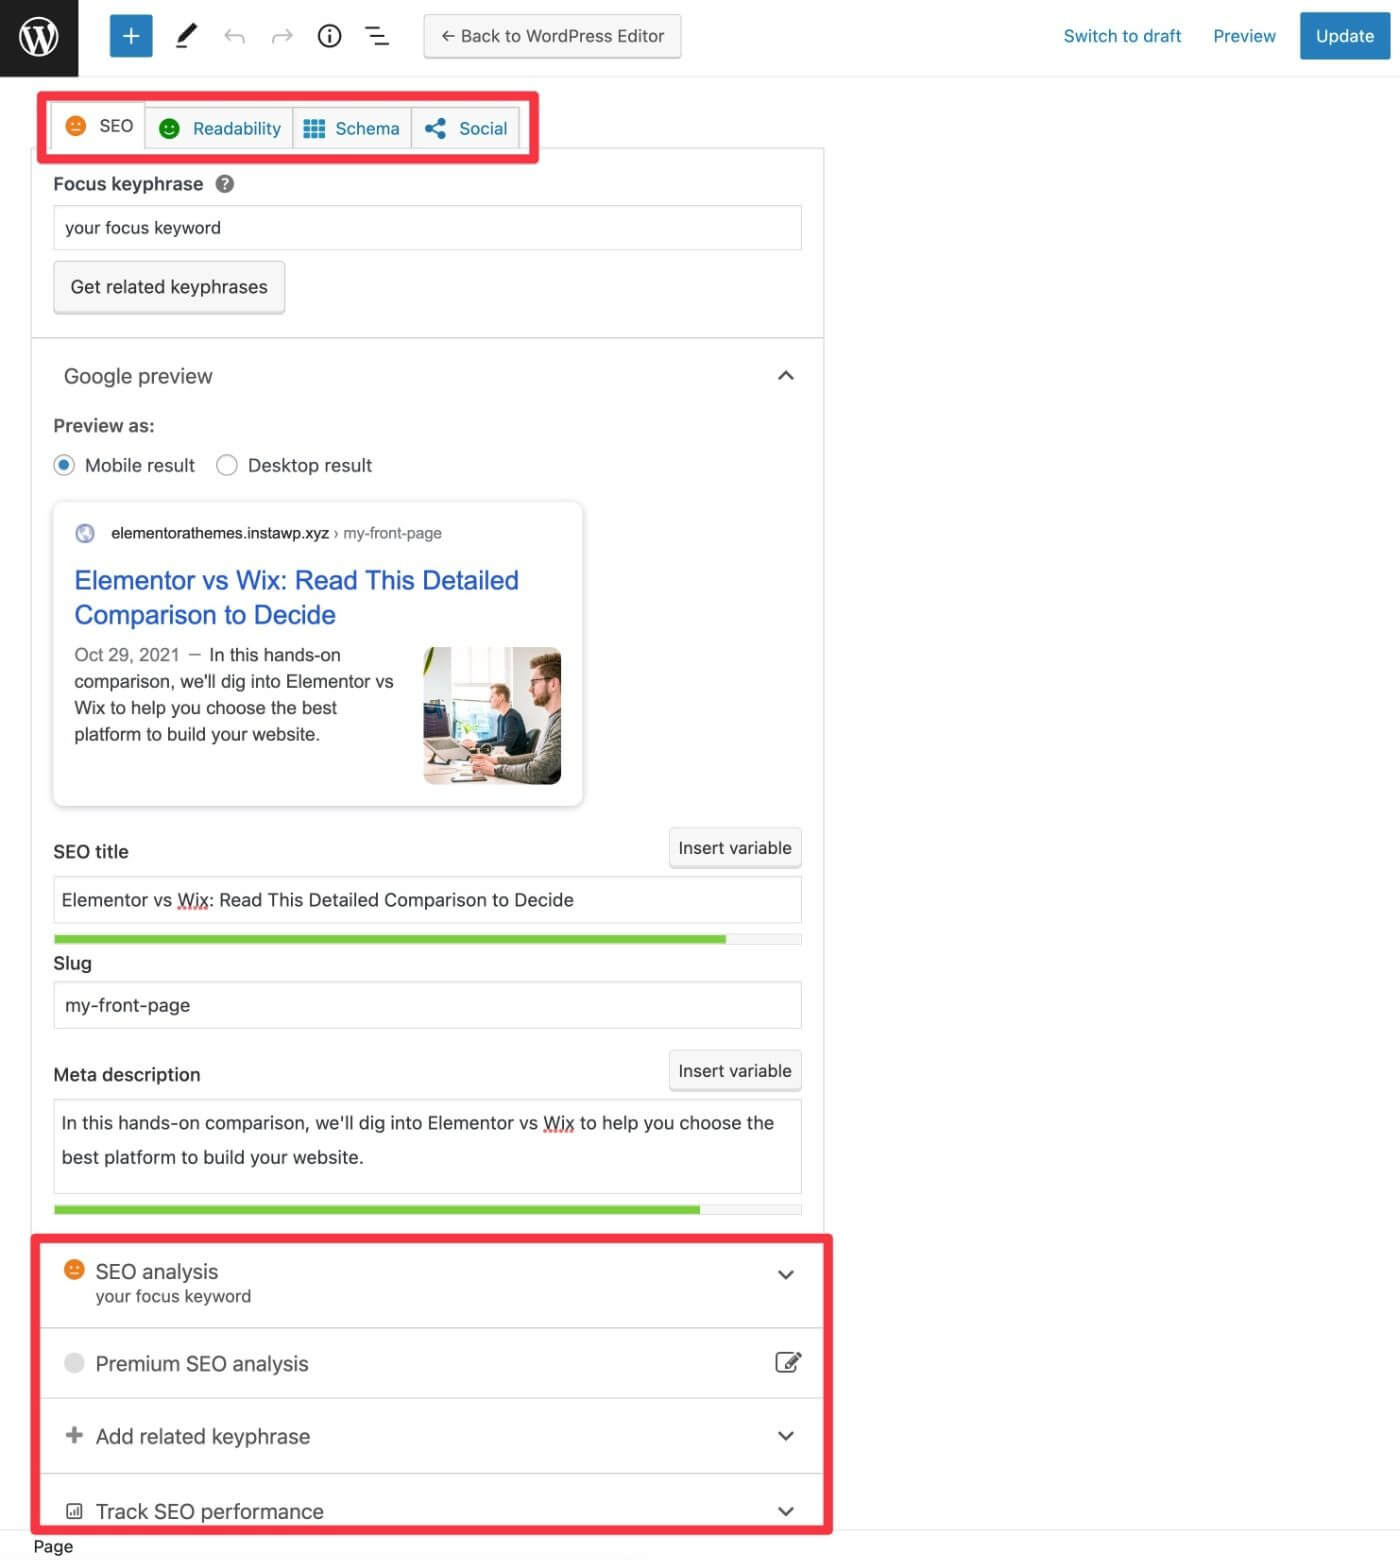Image resolution: width=1400 pixels, height=1560 pixels.
Task: Click the Page breadcrumb at bottom
Action: 53,1546
